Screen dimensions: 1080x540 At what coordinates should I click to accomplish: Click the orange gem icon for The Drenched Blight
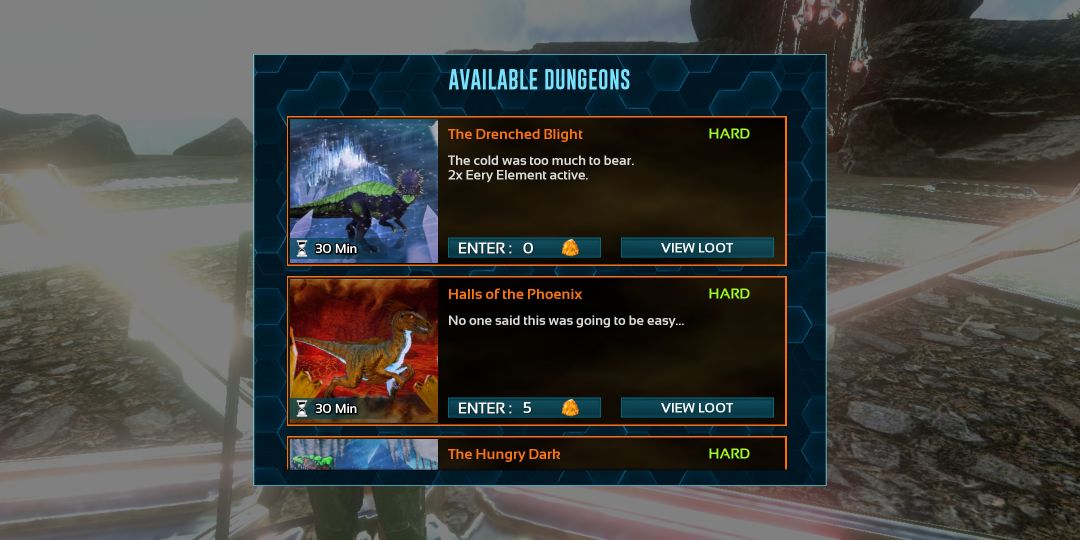[570, 248]
